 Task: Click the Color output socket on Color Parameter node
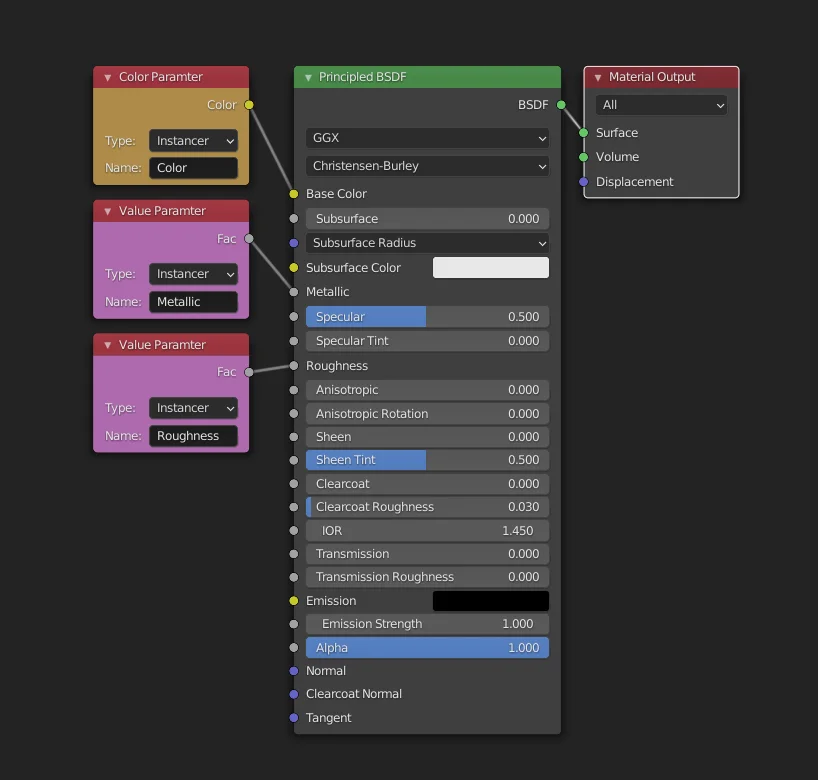point(247,104)
